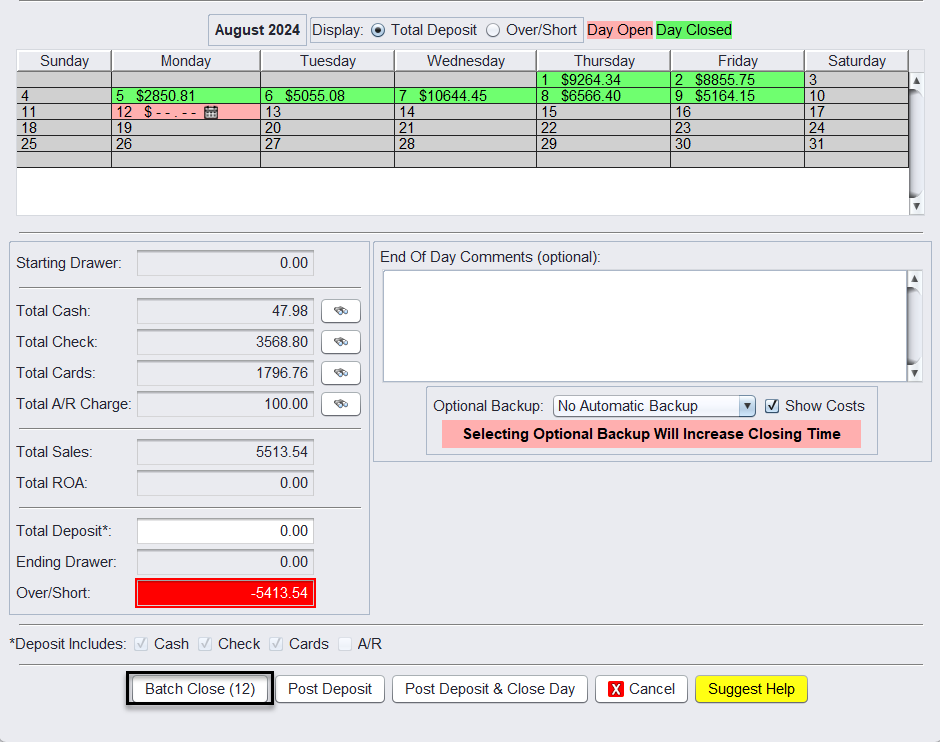
Task: Click the Post Deposit button
Action: click(x=330, y=689)
